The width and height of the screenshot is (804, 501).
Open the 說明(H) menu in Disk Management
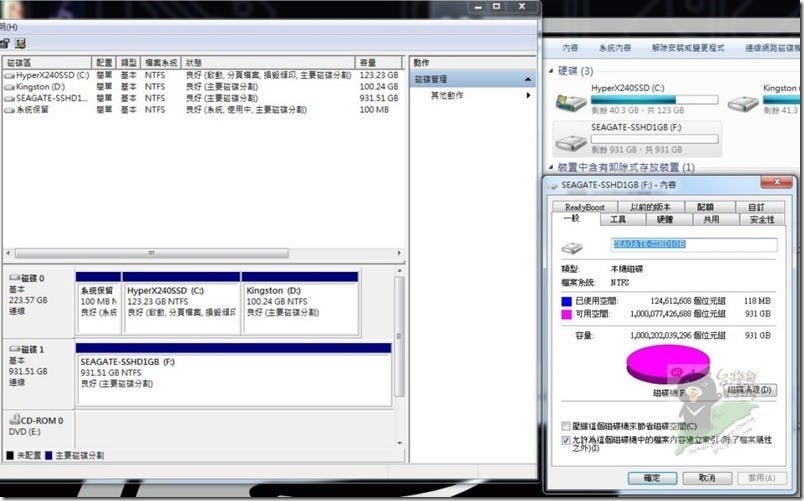pos(9,27)
